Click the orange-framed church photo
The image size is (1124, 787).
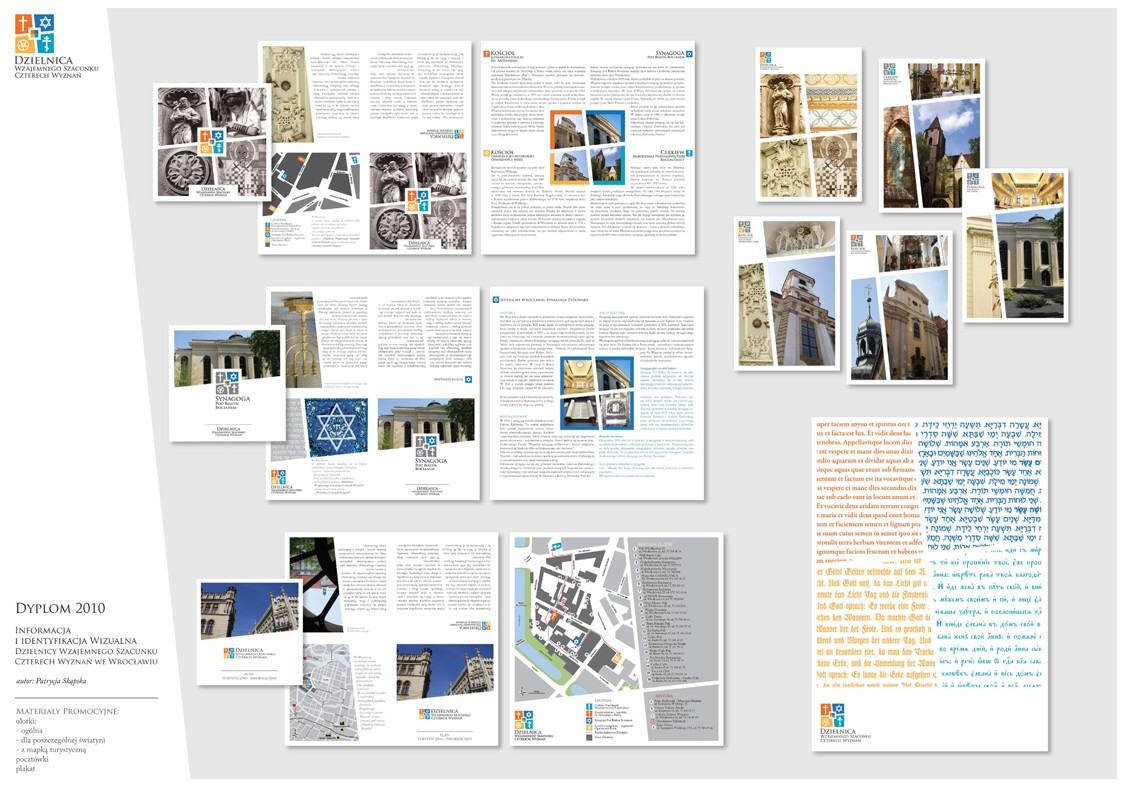[566, 129]
